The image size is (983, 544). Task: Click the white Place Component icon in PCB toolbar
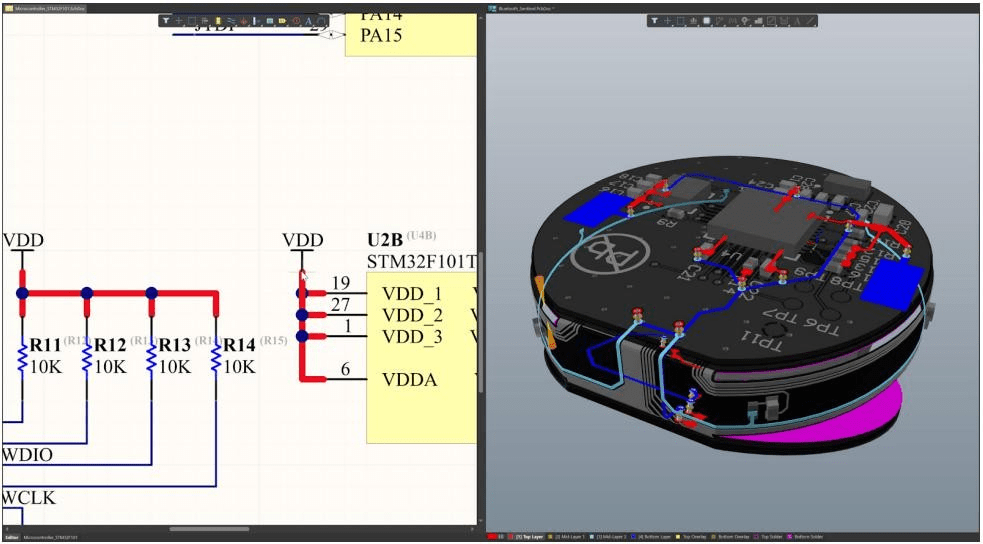point(707,21)
